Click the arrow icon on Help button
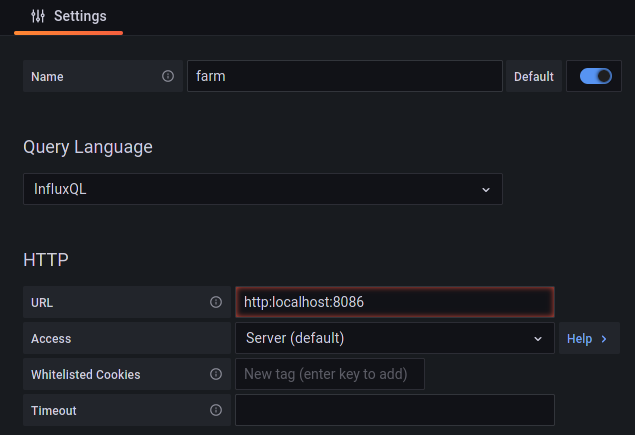This screenshot has width=635, height=435. pyautogui.click(x=604, y=339)
